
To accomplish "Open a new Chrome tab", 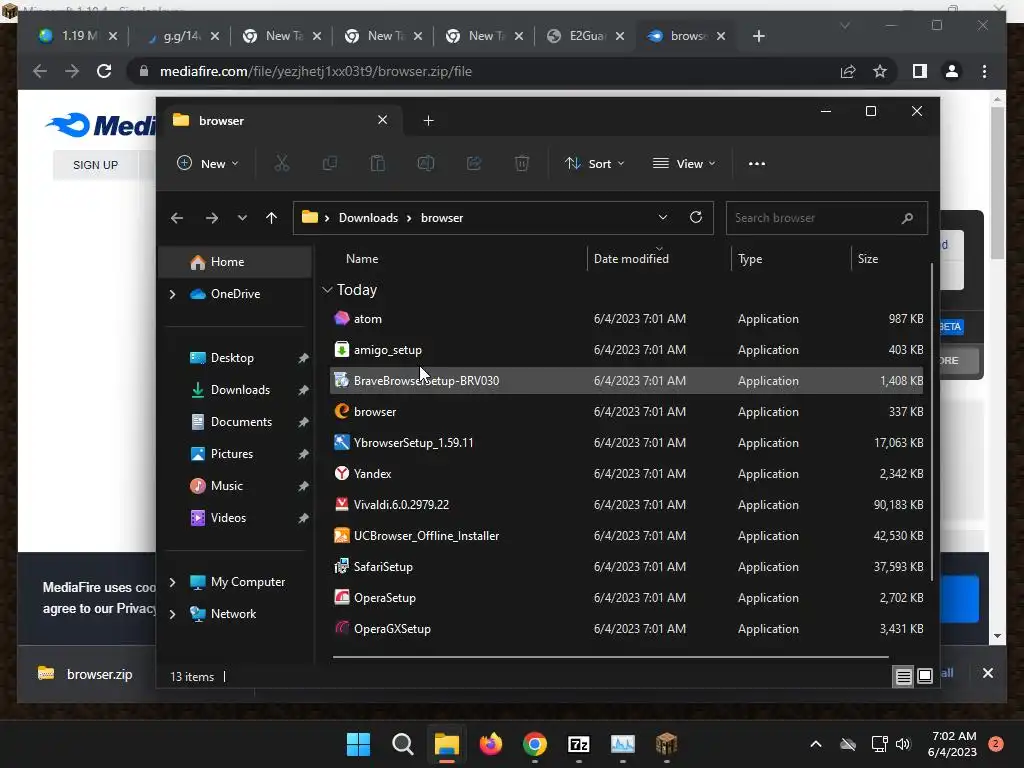I will click(758, 36).
